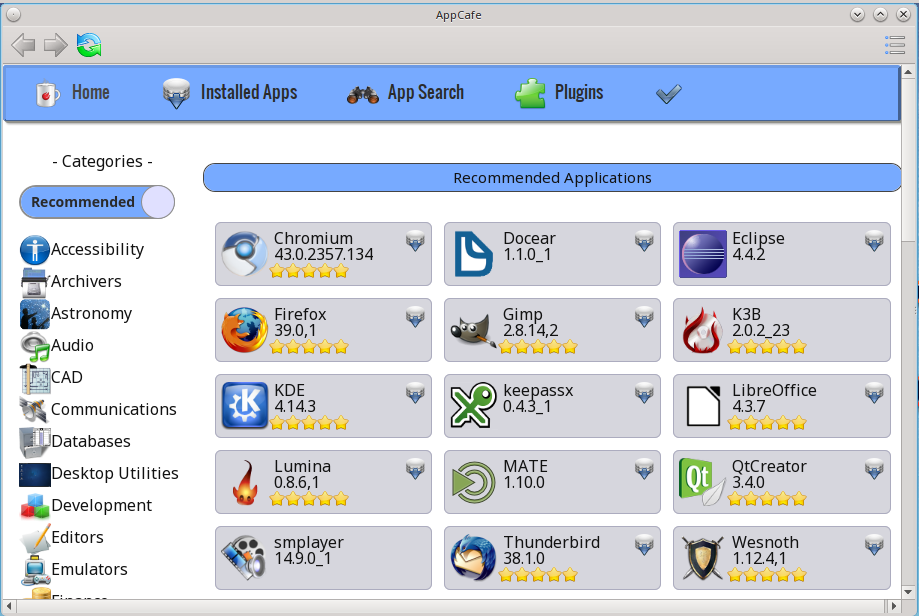Install keepassx via its download icon

[644, 393]
